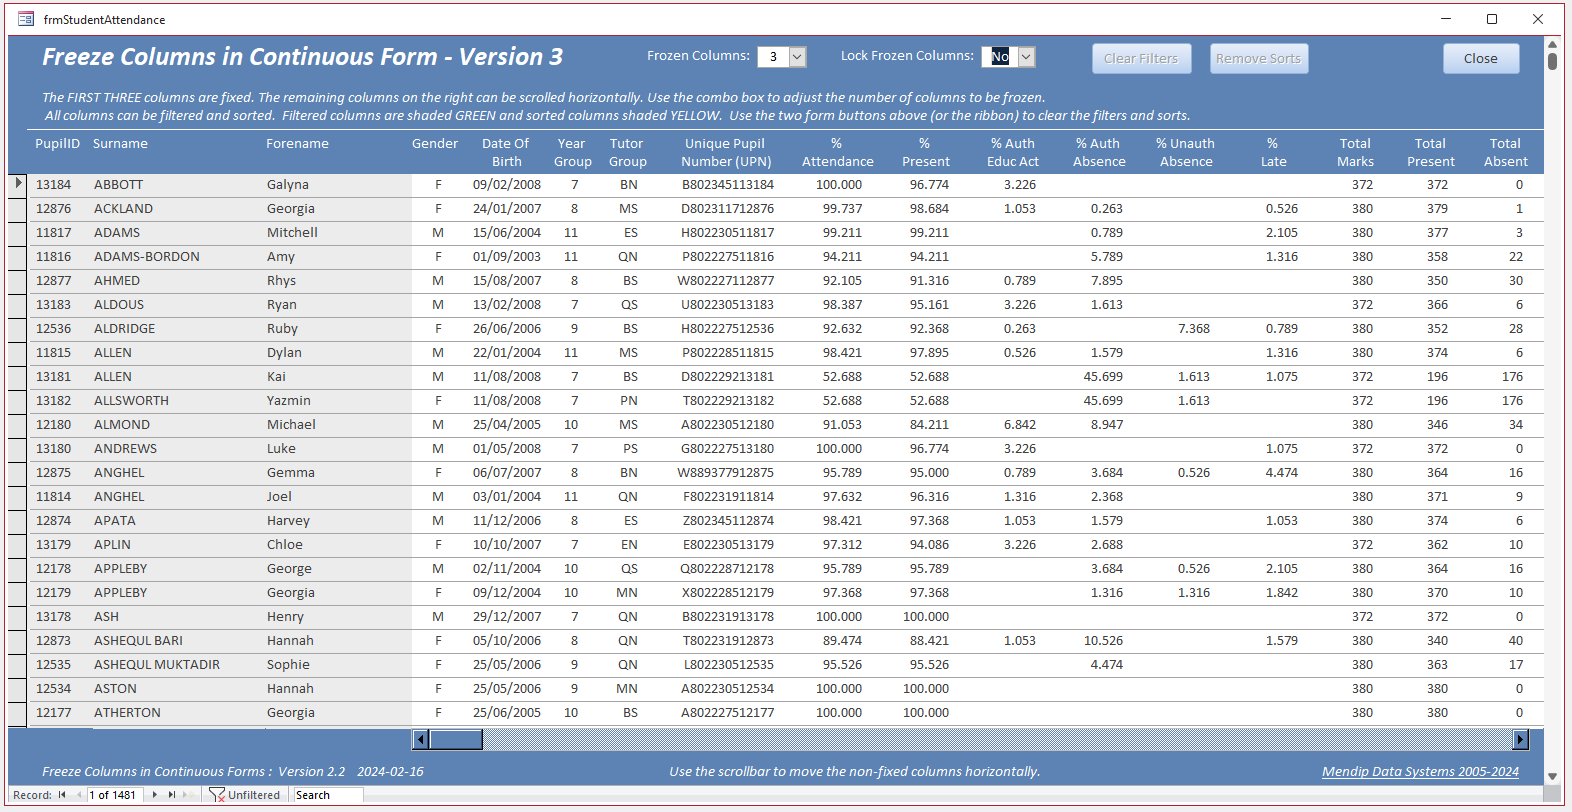Select the forename cell Yazmin
The height and width of the screenshot is (812, 1572).
(x=289, y=400)
